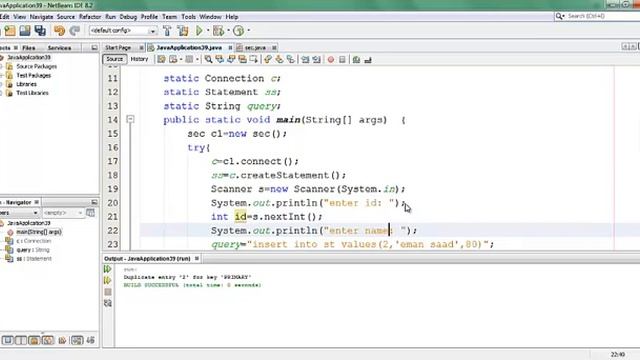Start macro recording with the red circle
Image resolution: width=640 pixels, height=360 pixels.
pyautogui.click(x=331, y=60)
